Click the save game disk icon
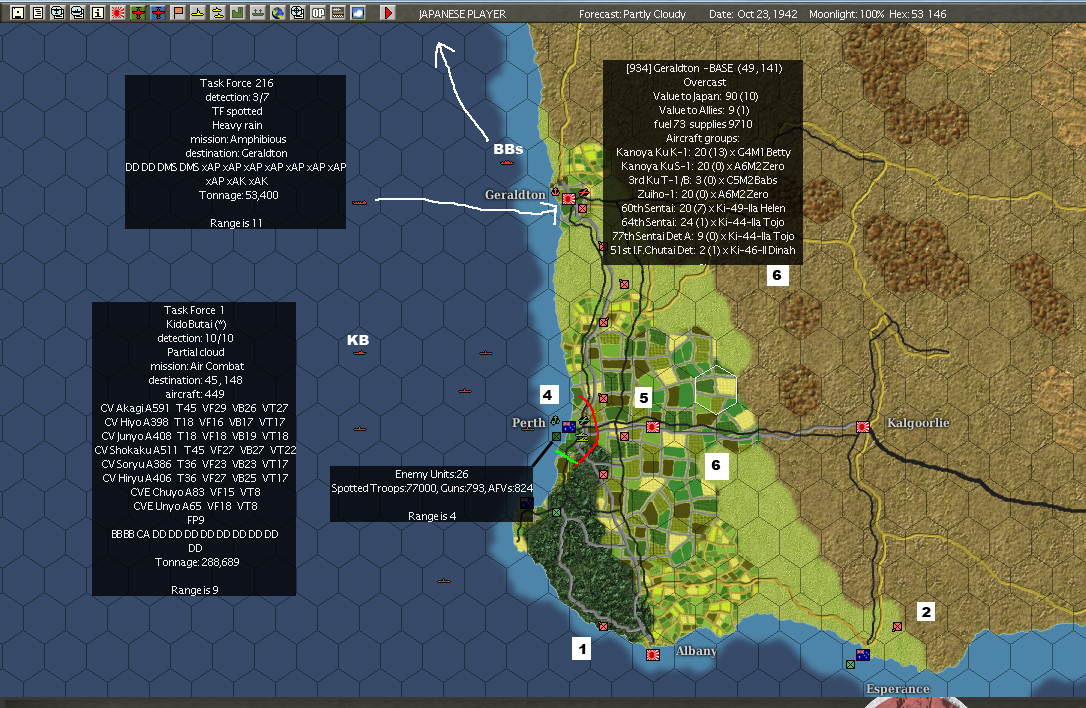The image size is (1086, 708). pyautogui.click(x=18, y=12)
